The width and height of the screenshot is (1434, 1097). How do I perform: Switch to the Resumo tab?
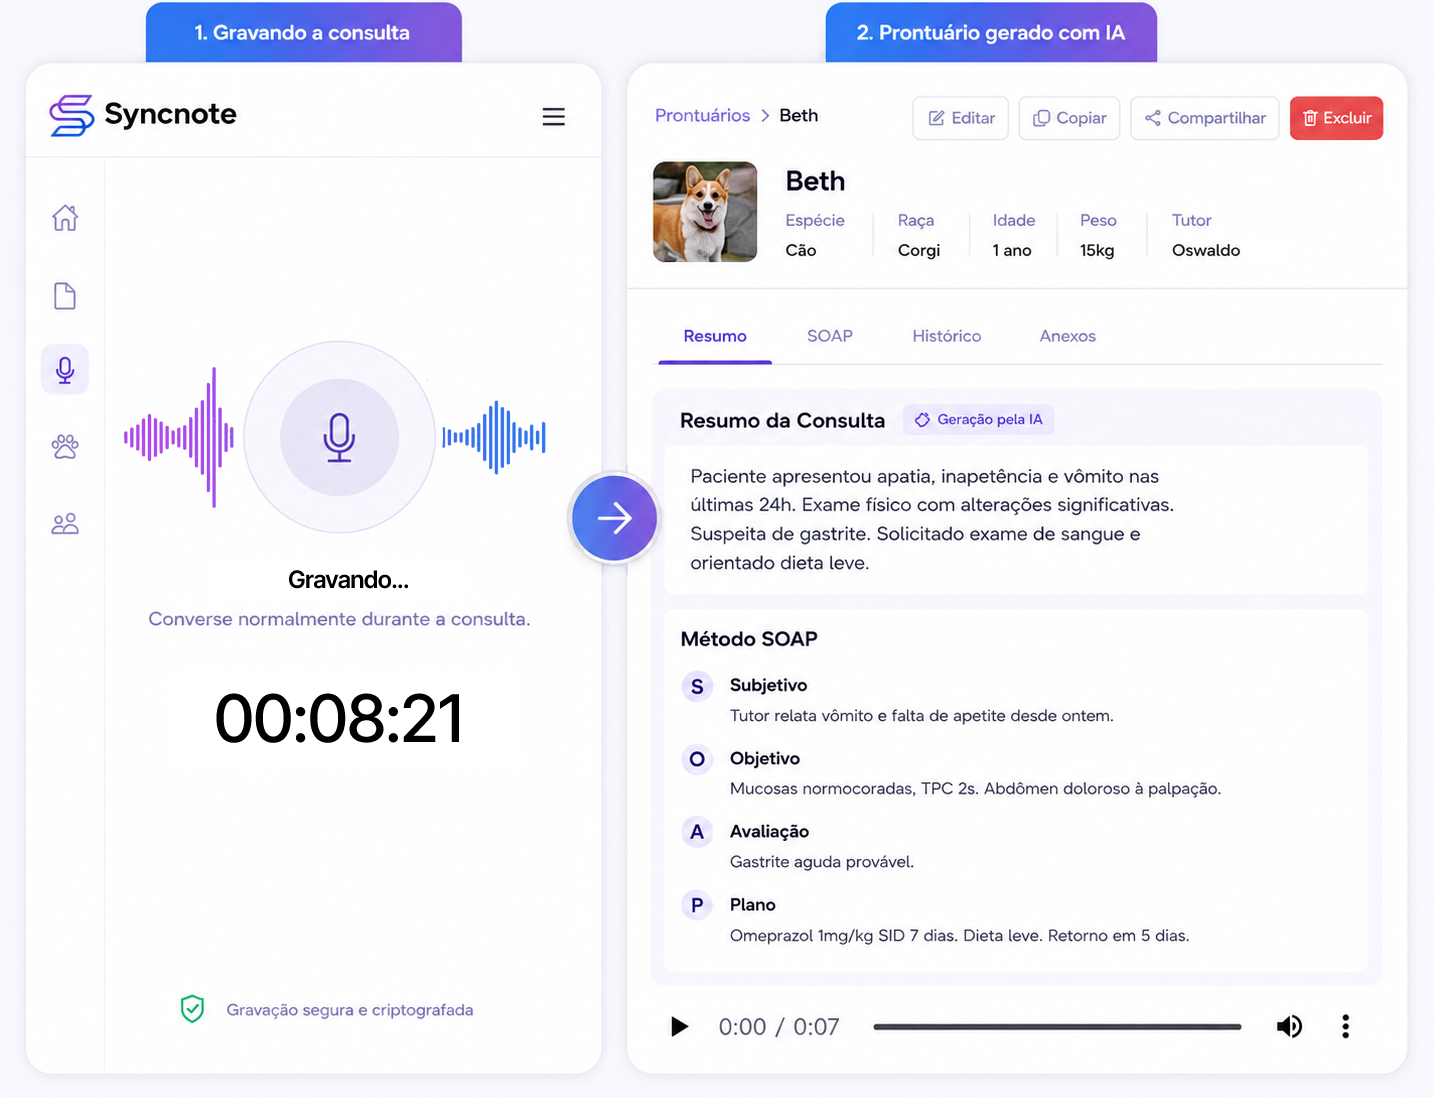[x=715, y=336]
